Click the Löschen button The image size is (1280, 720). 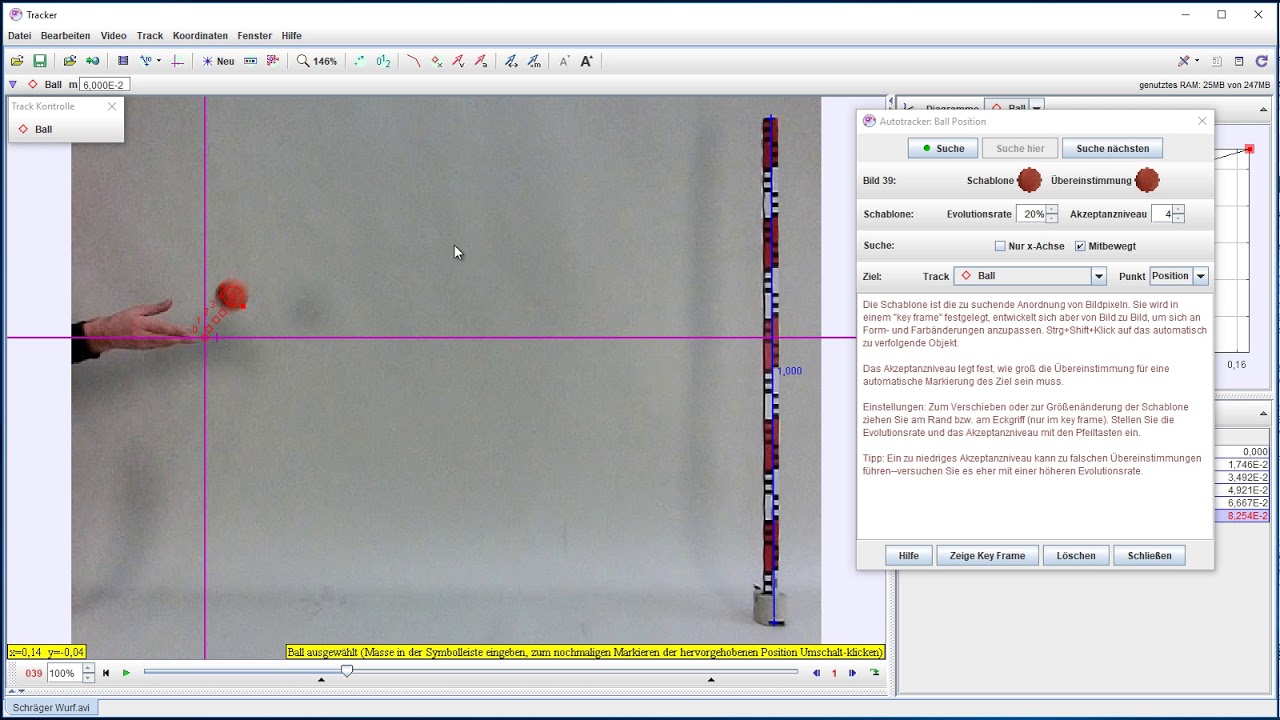coord(1076,556)
